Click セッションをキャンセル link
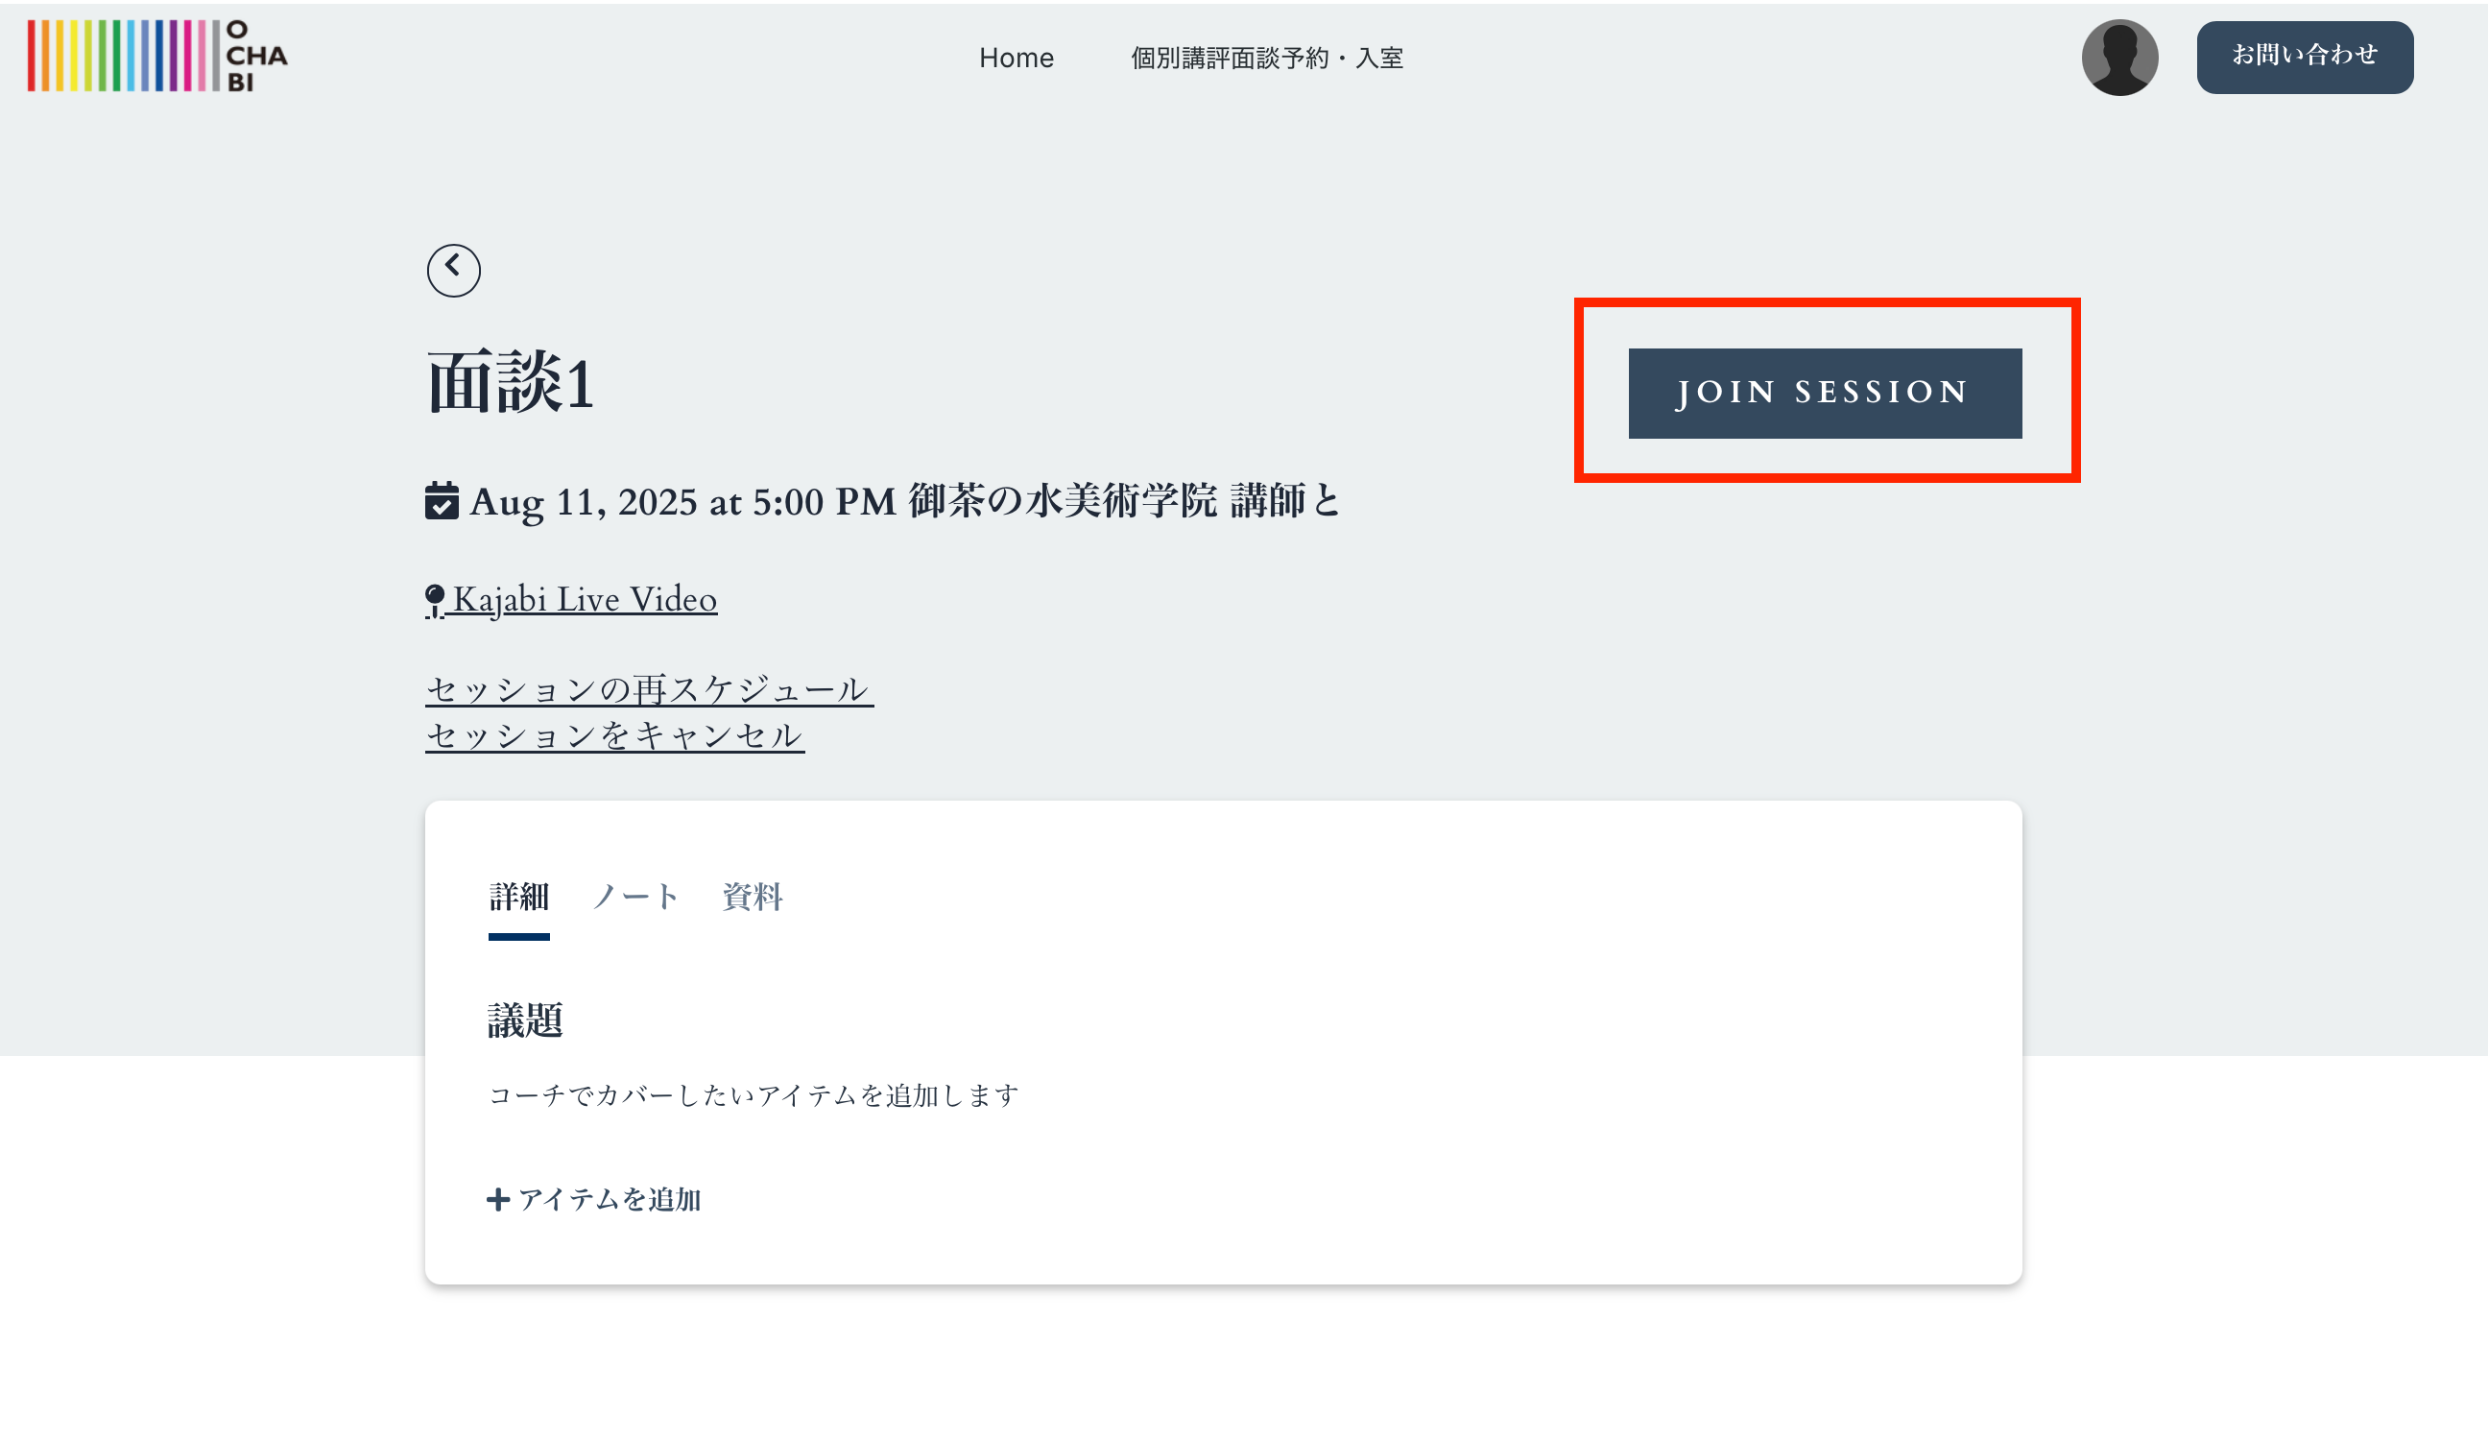The width and height of the screenshot is (2488, 1440). point(614,736)
